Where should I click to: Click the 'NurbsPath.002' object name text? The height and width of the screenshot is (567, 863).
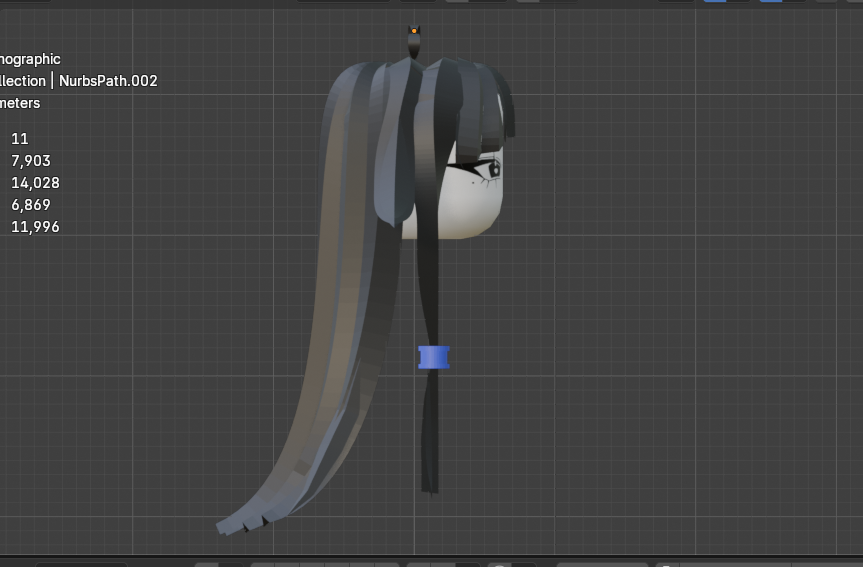(x=108, y=81)
